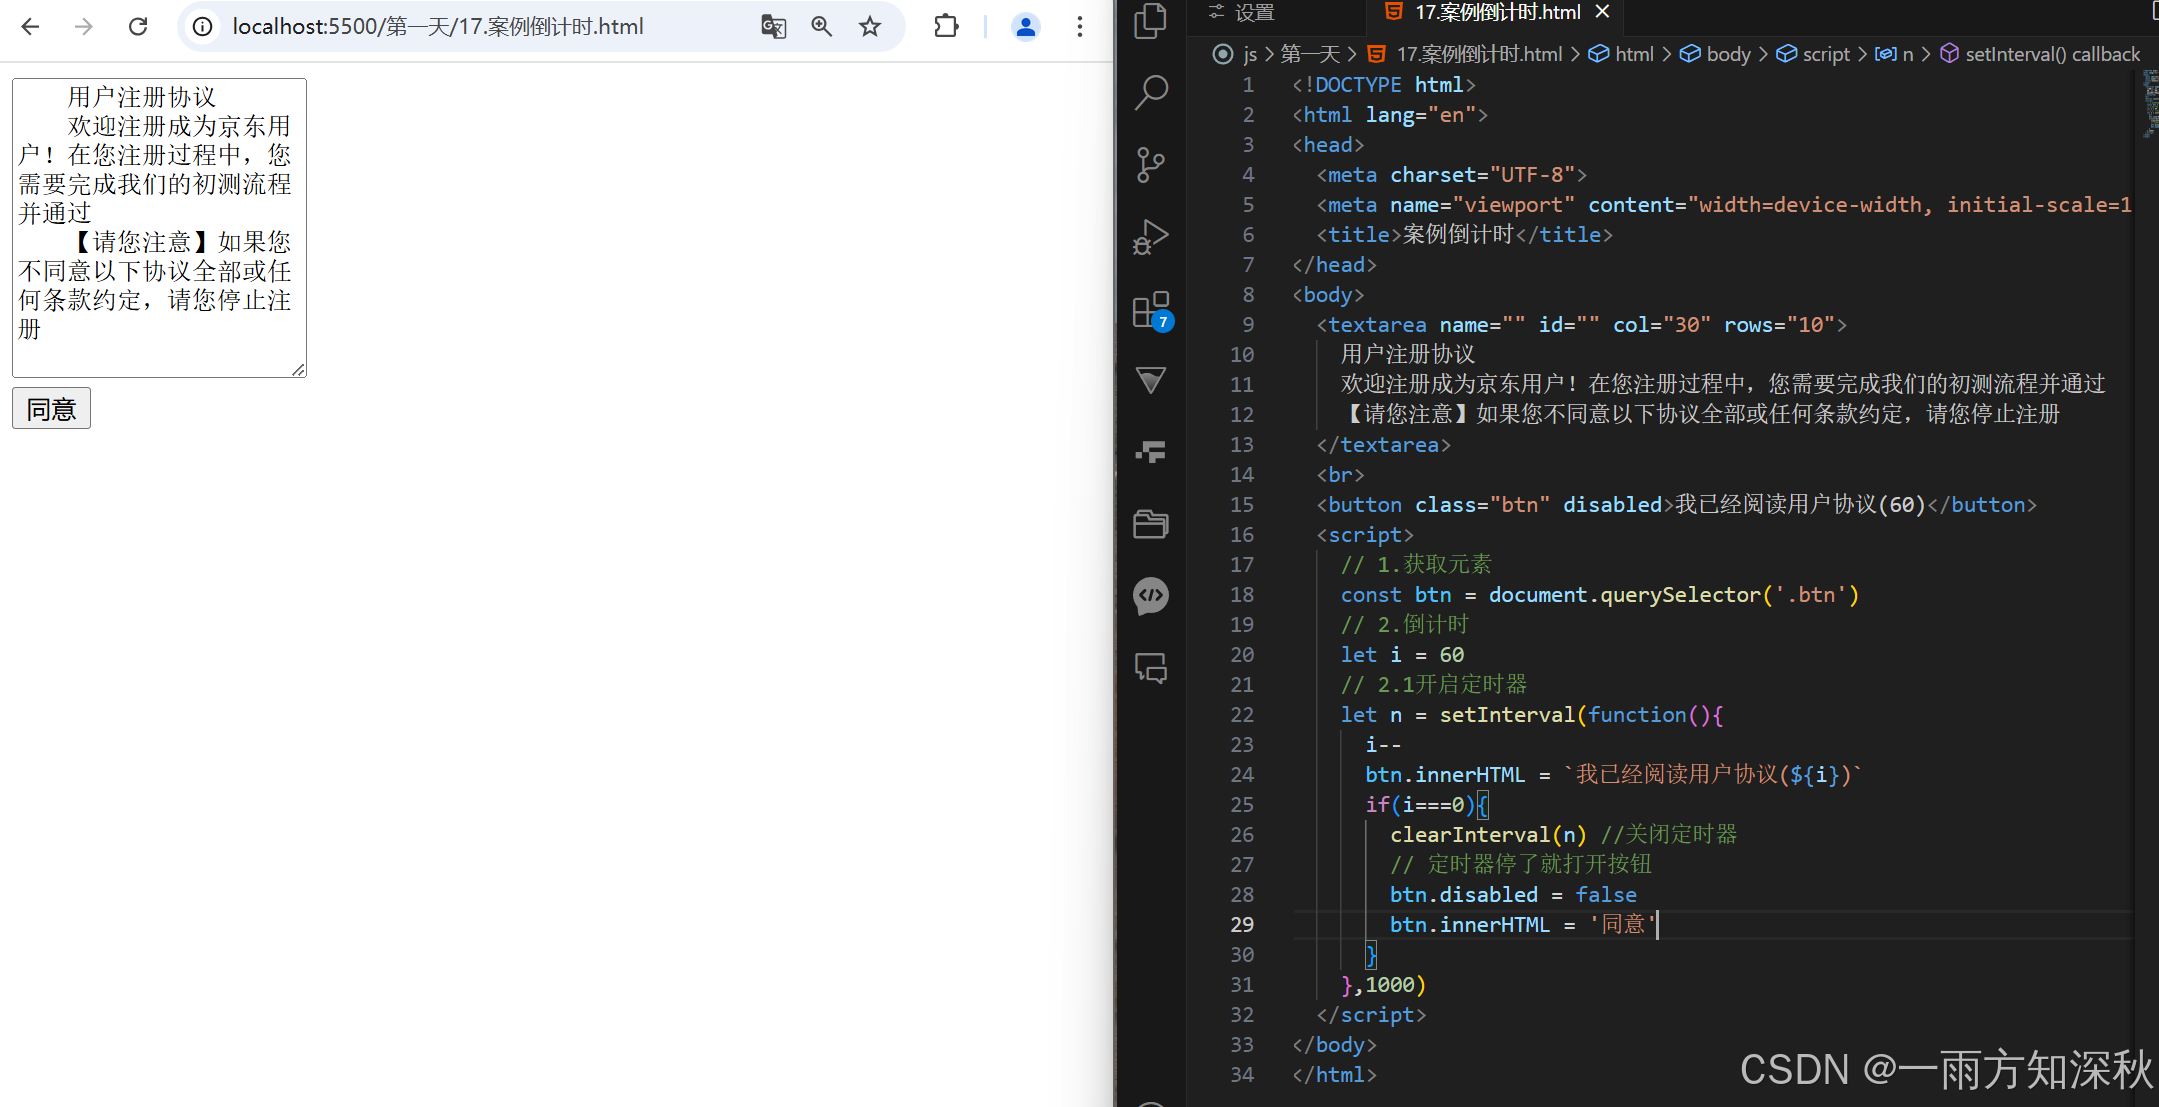Click the 同意 button on the page

click(x=51, y=409)
